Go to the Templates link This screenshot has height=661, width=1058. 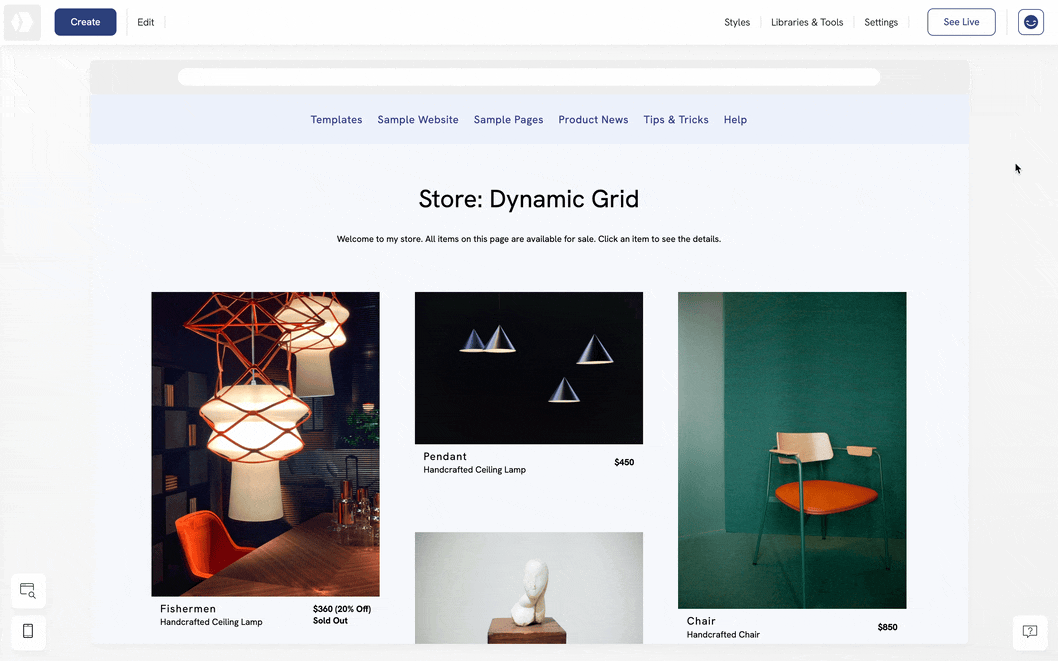(336, 120)
